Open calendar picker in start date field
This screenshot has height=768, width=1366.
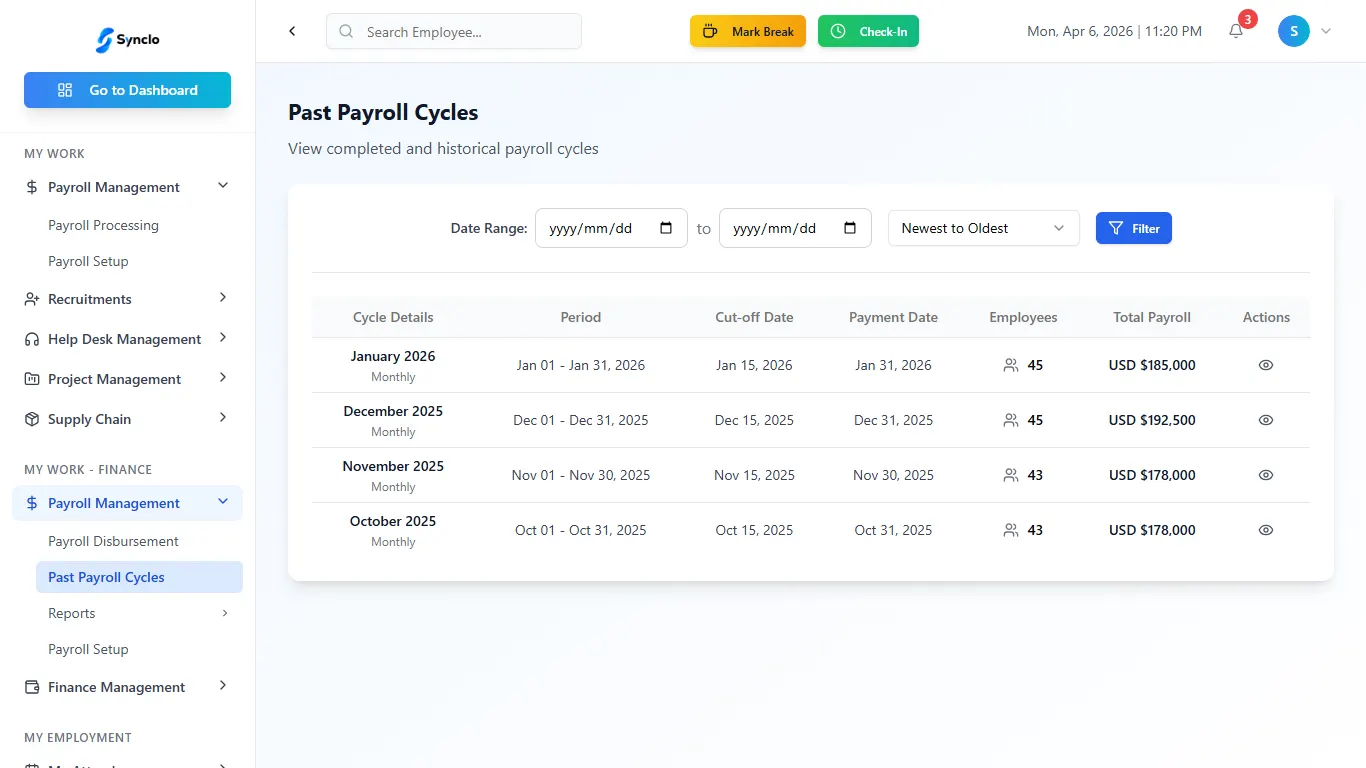[x=666, y=228]
